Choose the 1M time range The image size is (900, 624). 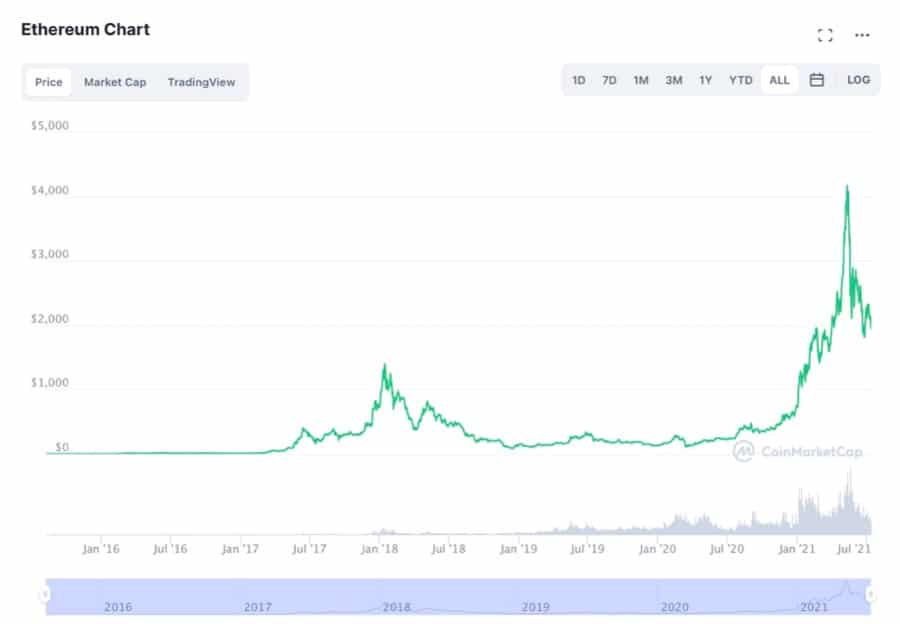[x=641, y=80]
